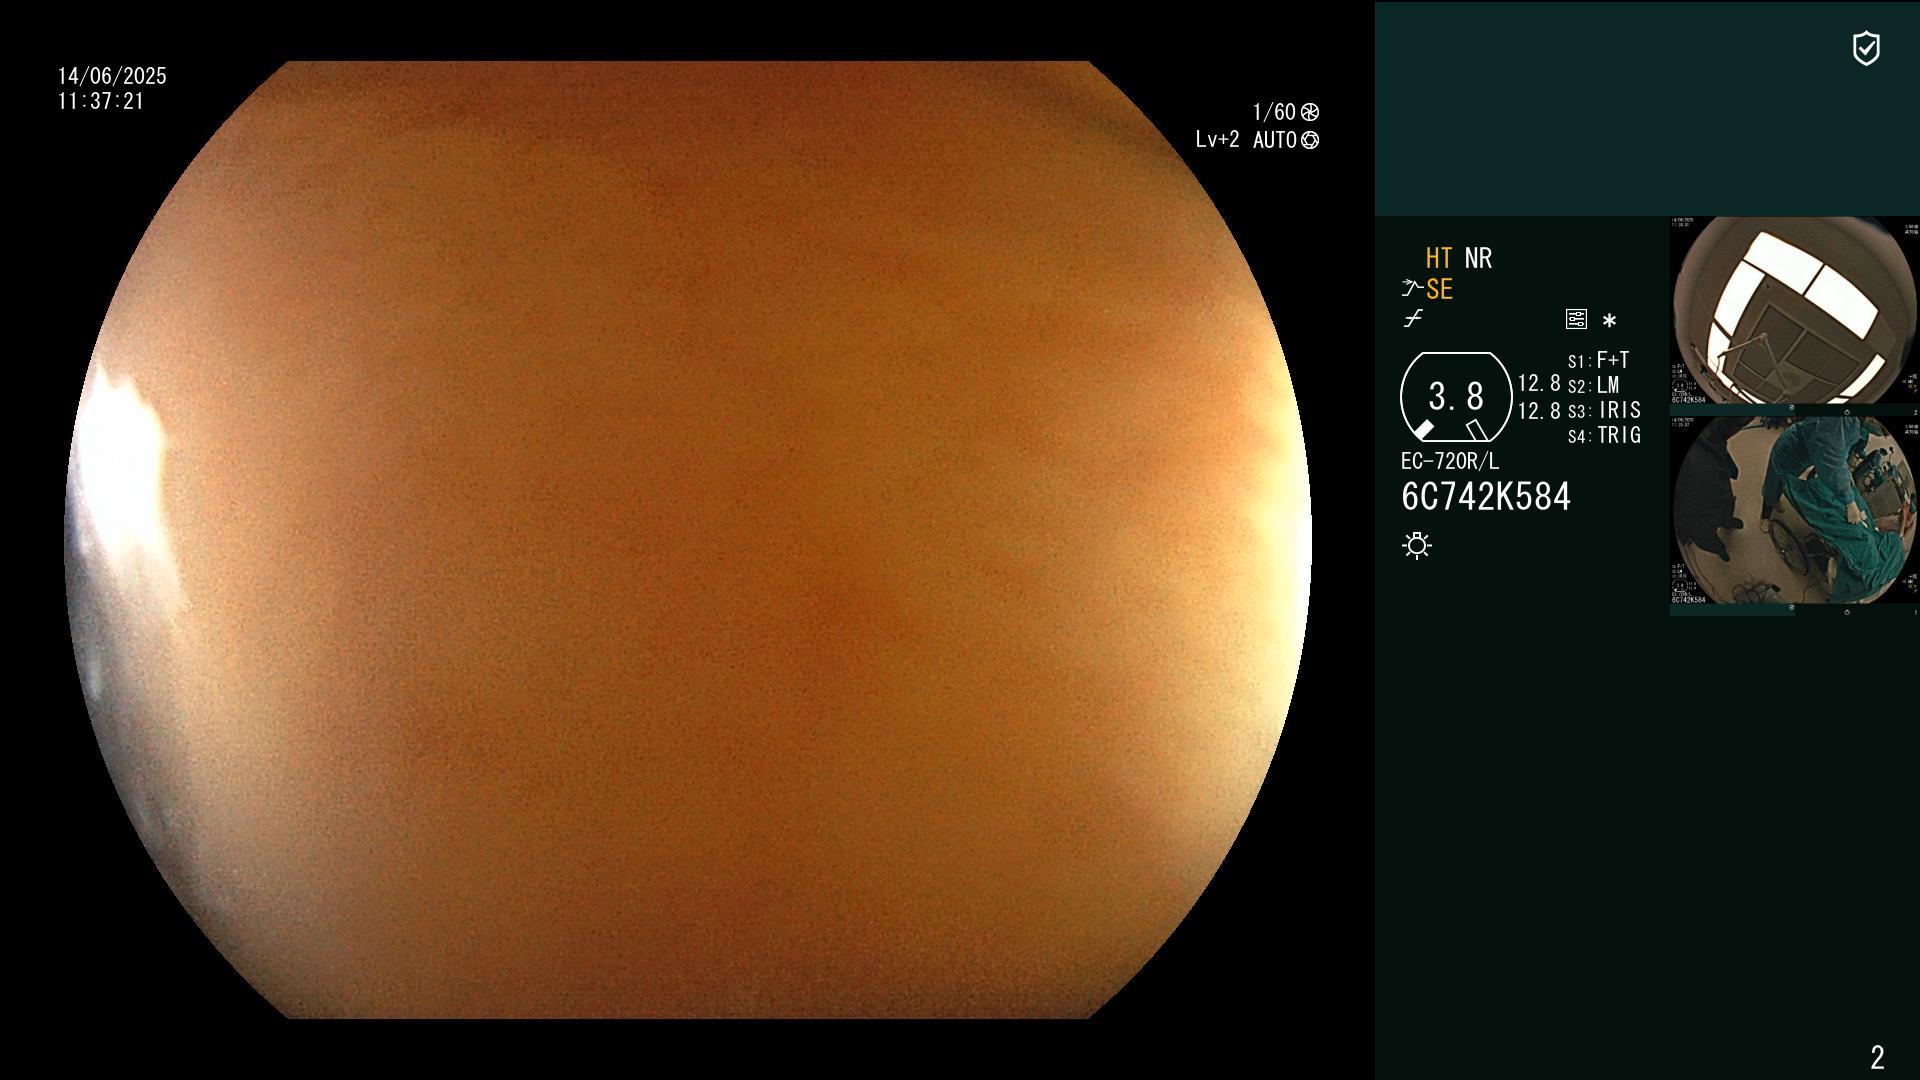Click the HT mode indicator
This screenshot has width=1920, height=1080.
point(1439,258)
